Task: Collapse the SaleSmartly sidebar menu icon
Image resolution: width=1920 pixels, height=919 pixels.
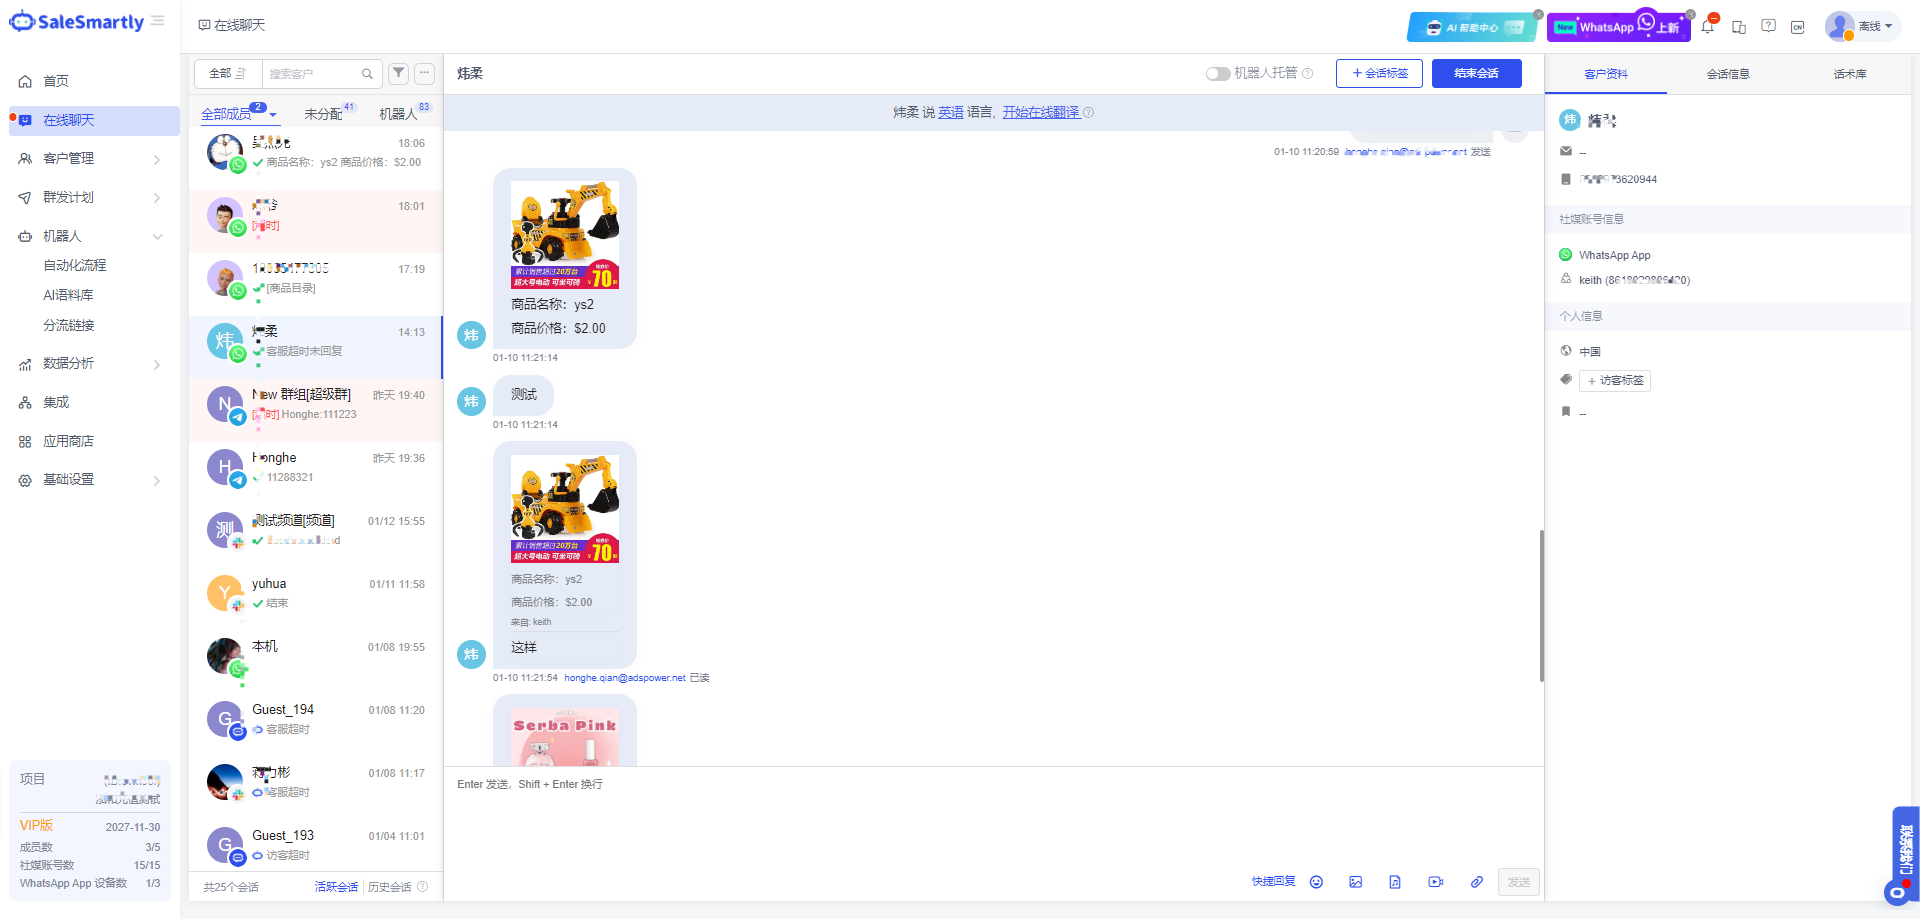Action: (158, 21)
